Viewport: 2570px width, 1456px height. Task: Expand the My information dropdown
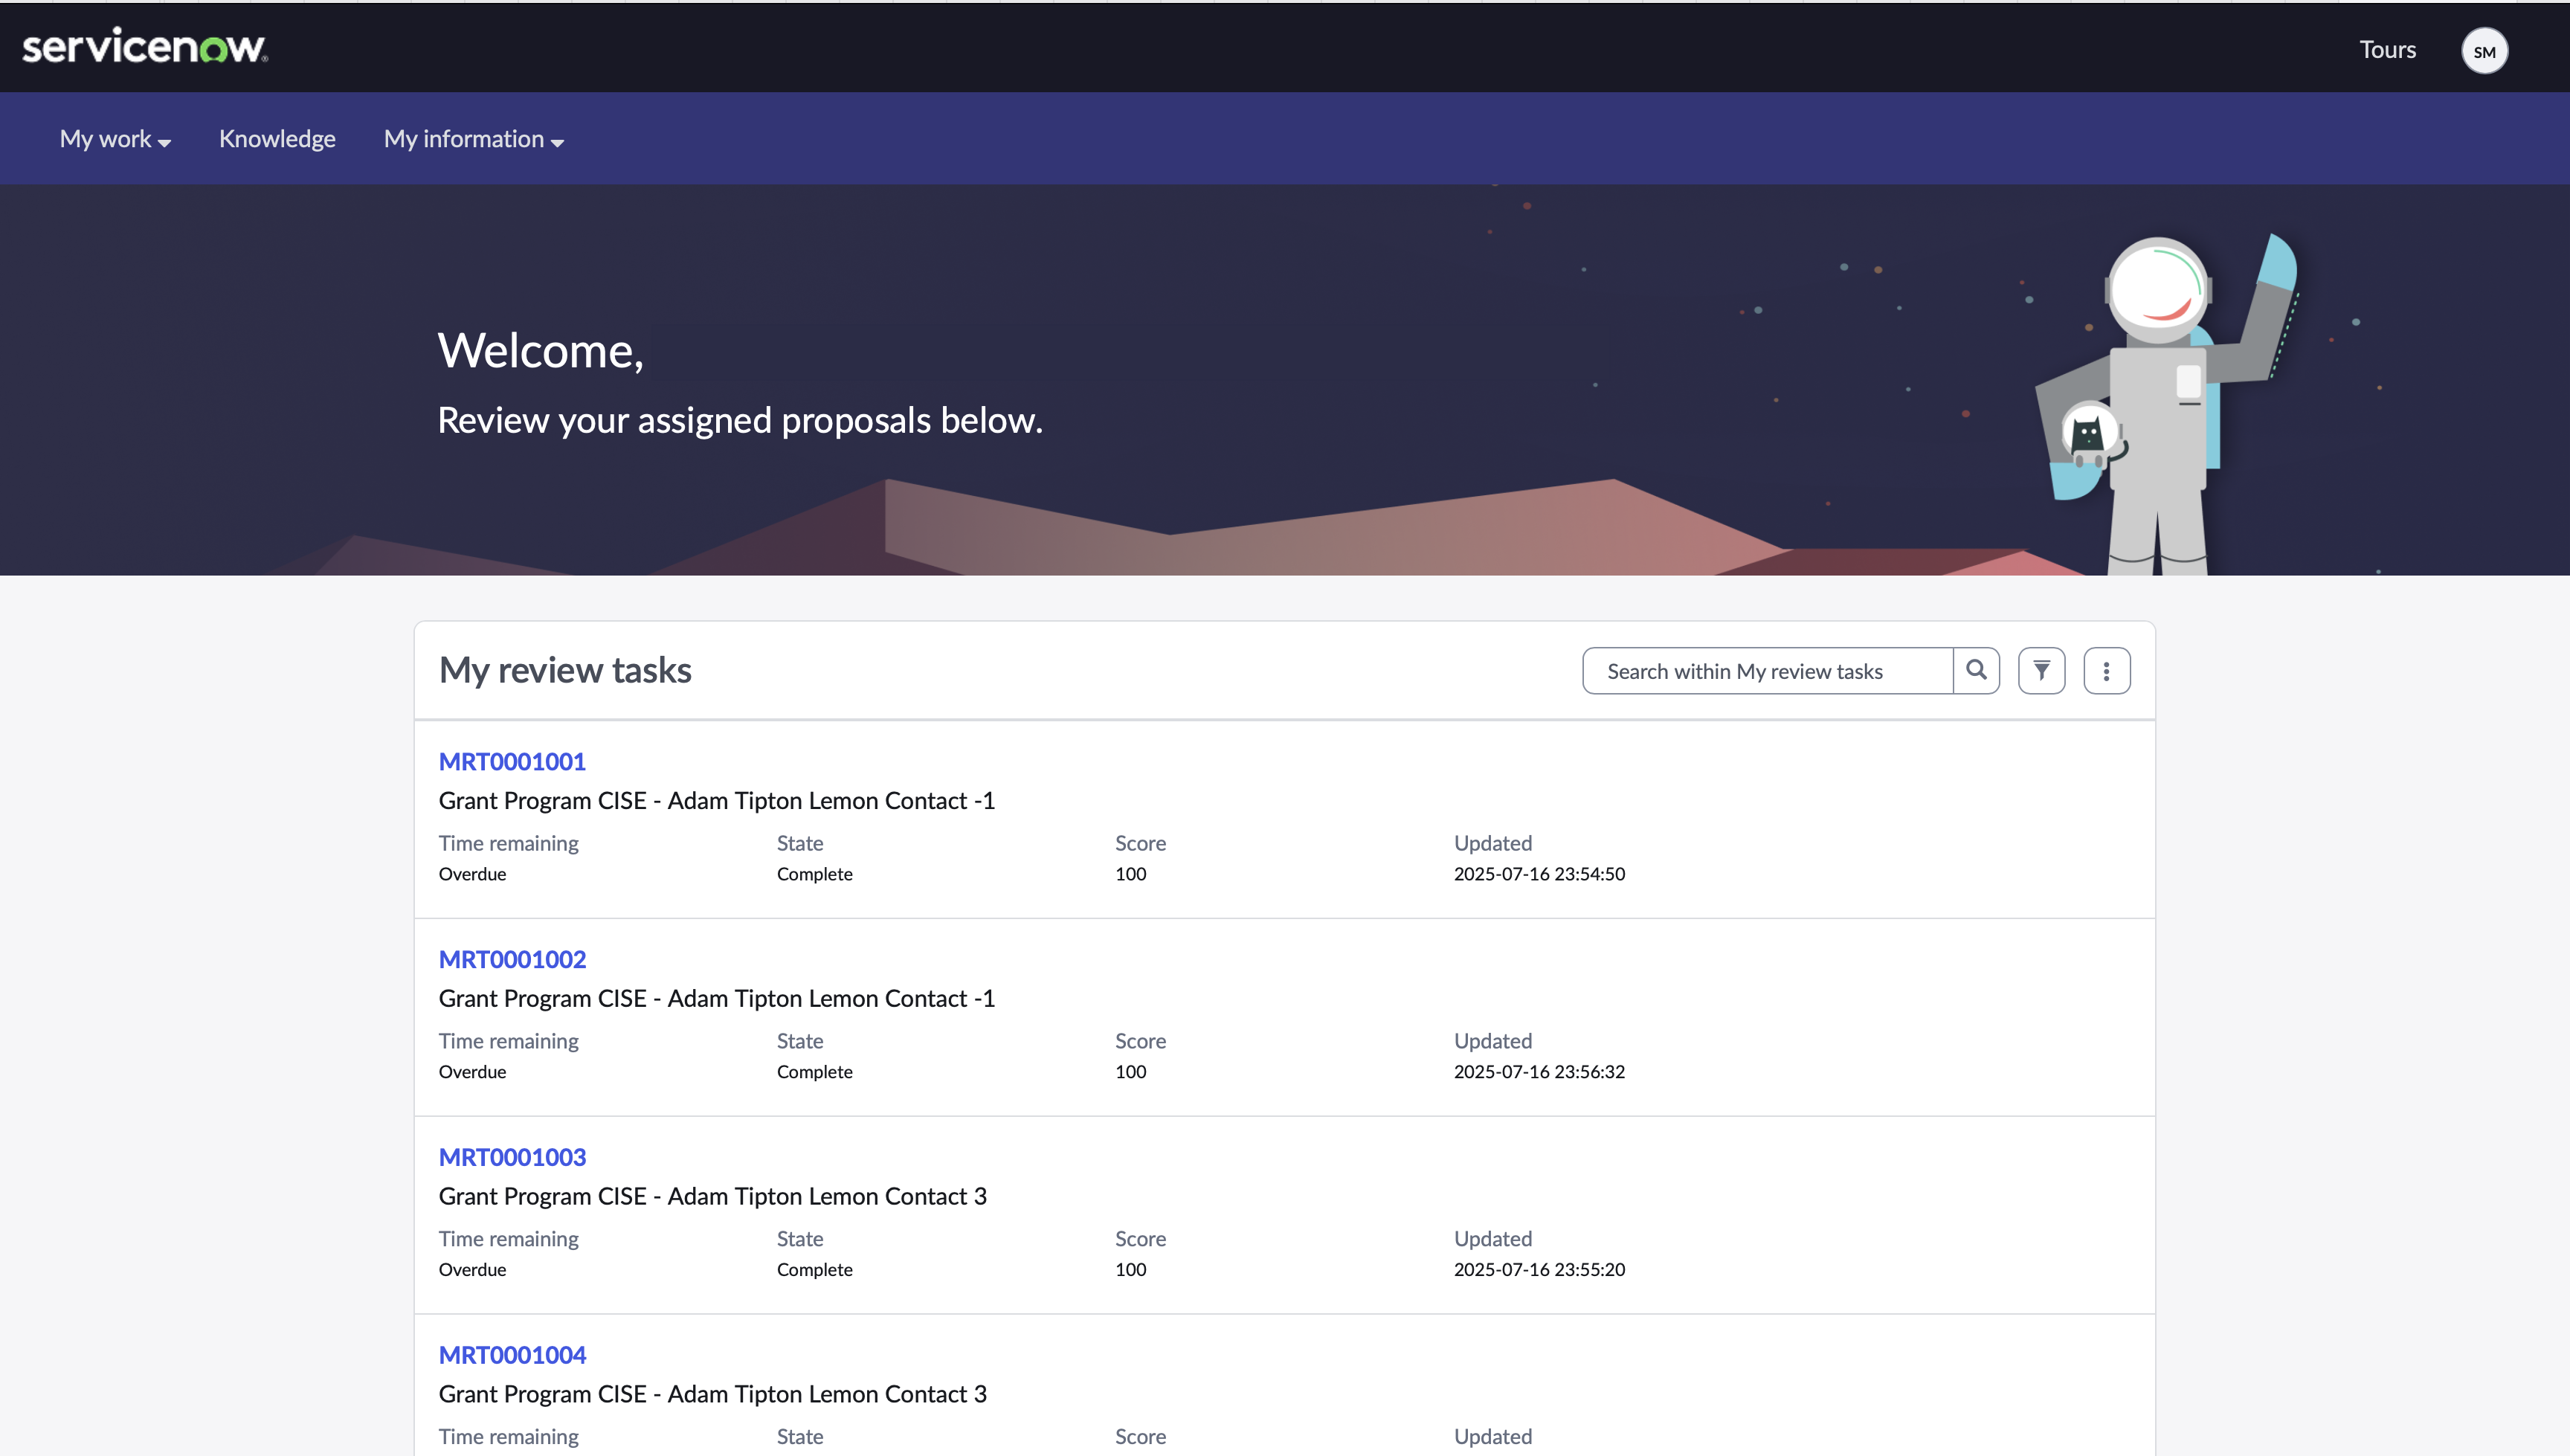tap(474, 139)
